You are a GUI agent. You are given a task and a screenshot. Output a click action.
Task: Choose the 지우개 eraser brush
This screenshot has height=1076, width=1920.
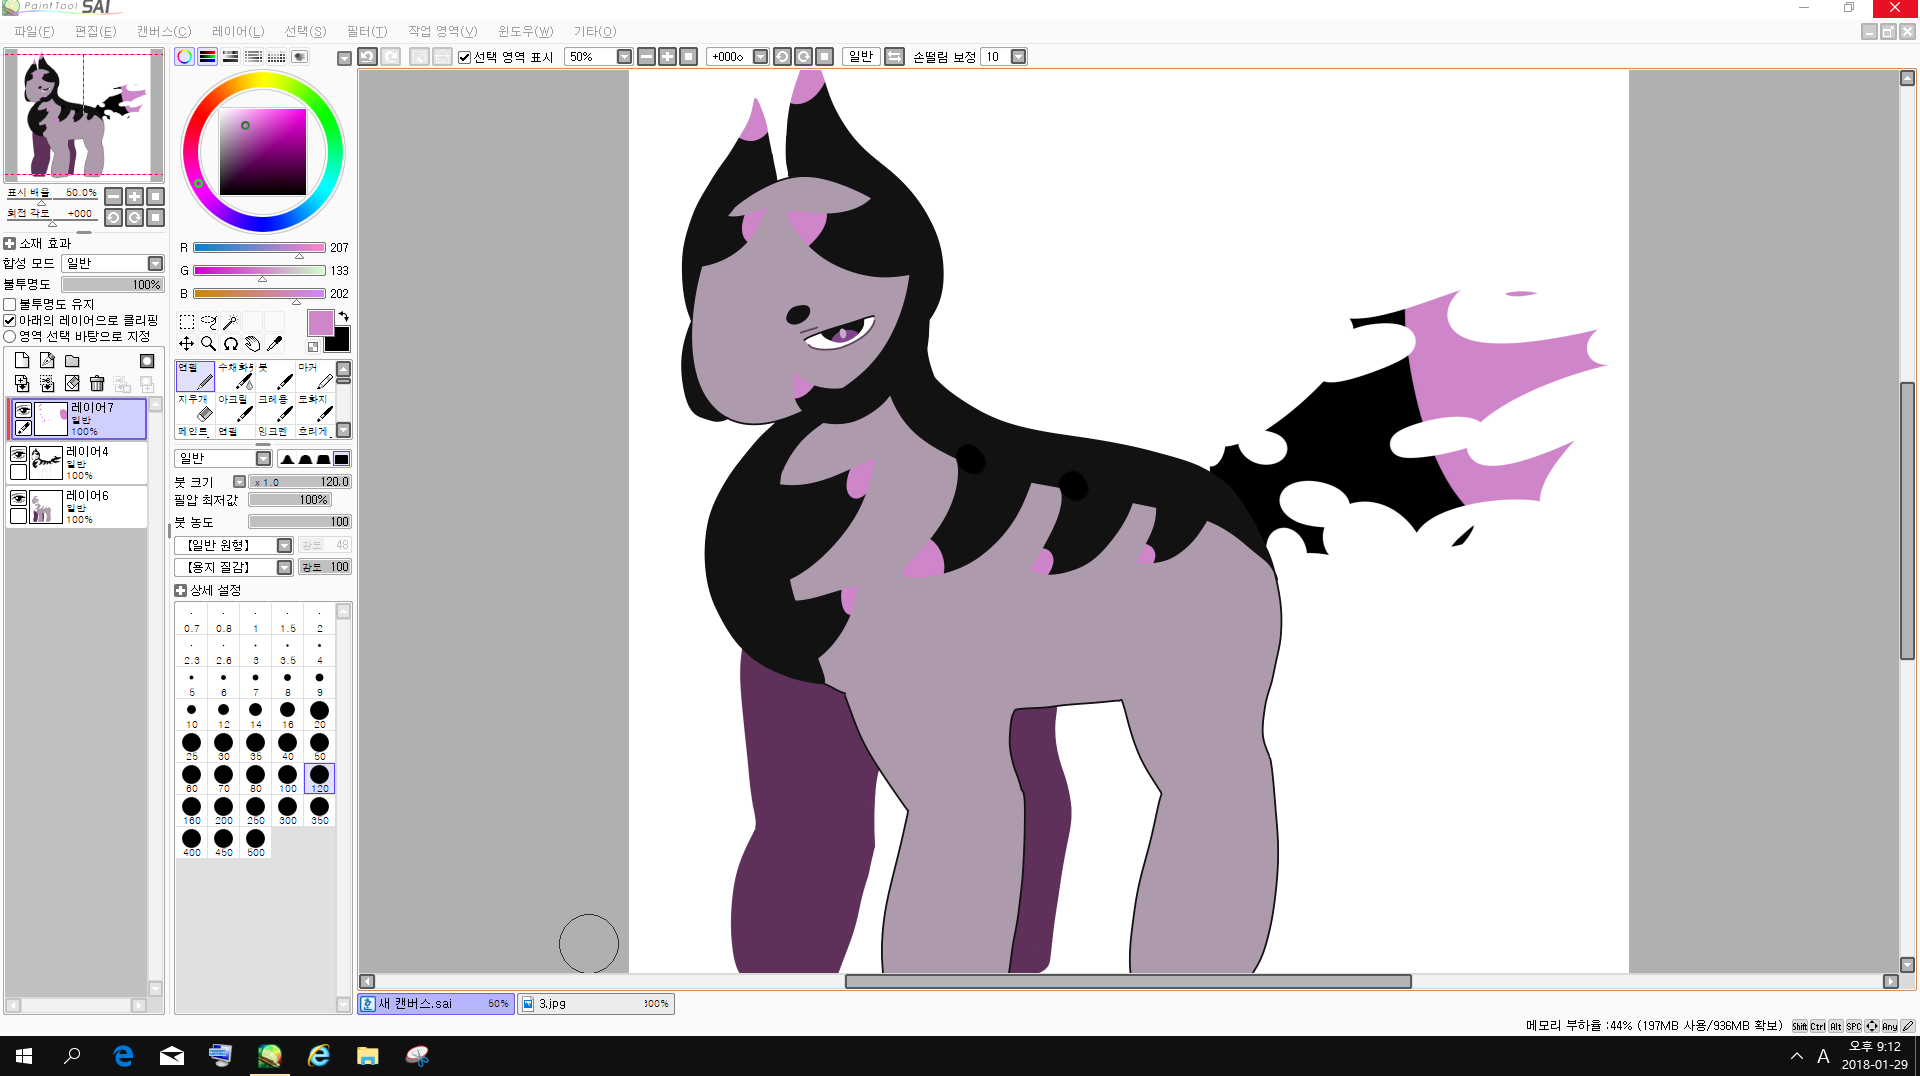pyautogui.click(x=195, y=407)
